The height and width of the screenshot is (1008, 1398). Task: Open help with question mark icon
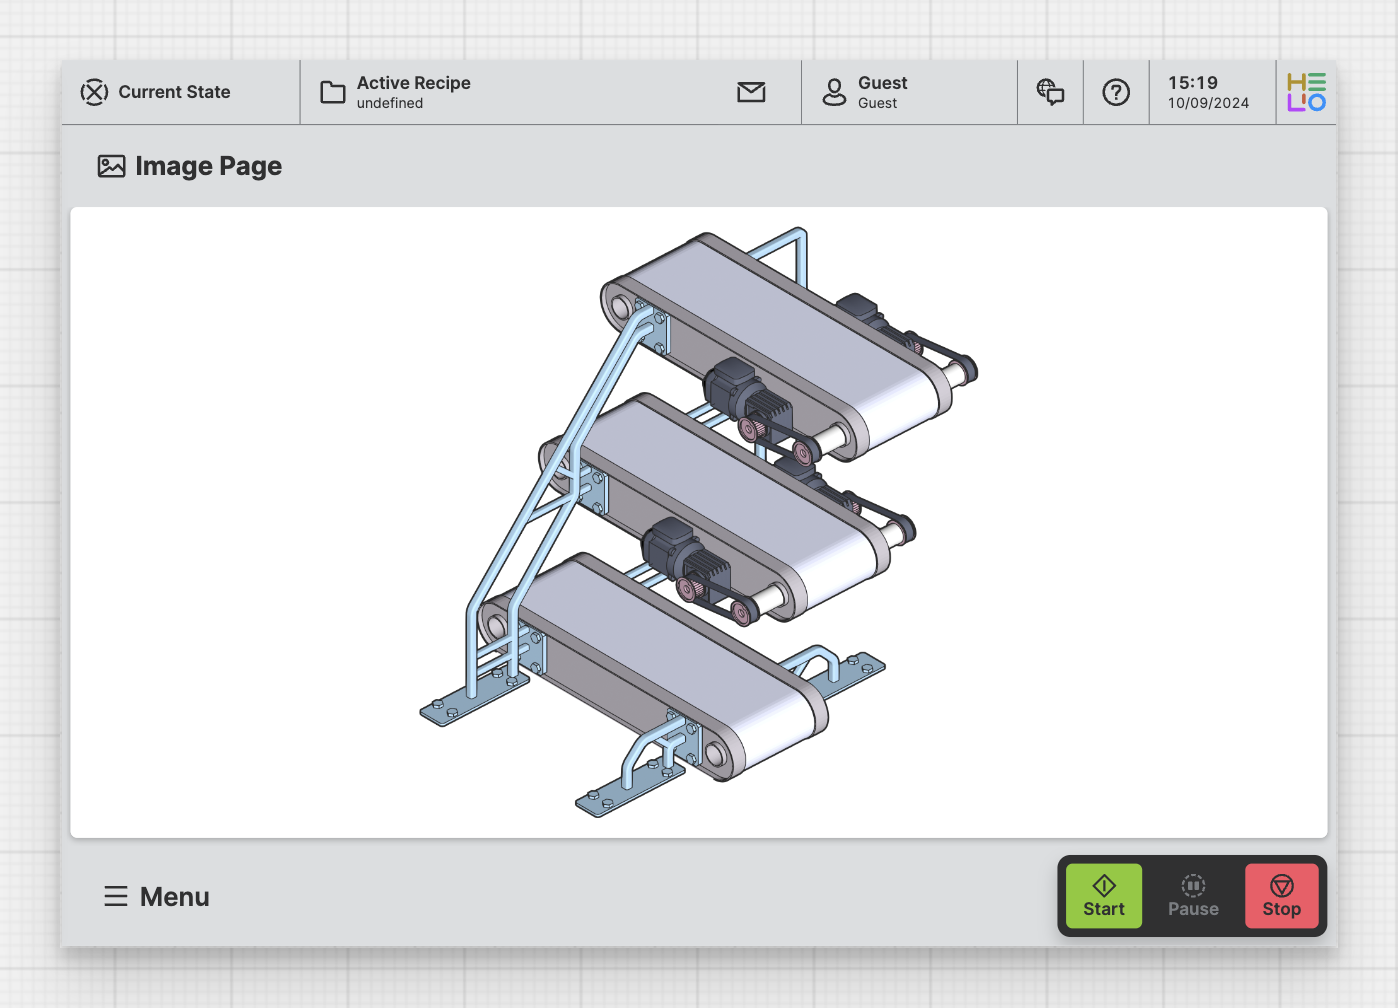[x=1116, y=92]
